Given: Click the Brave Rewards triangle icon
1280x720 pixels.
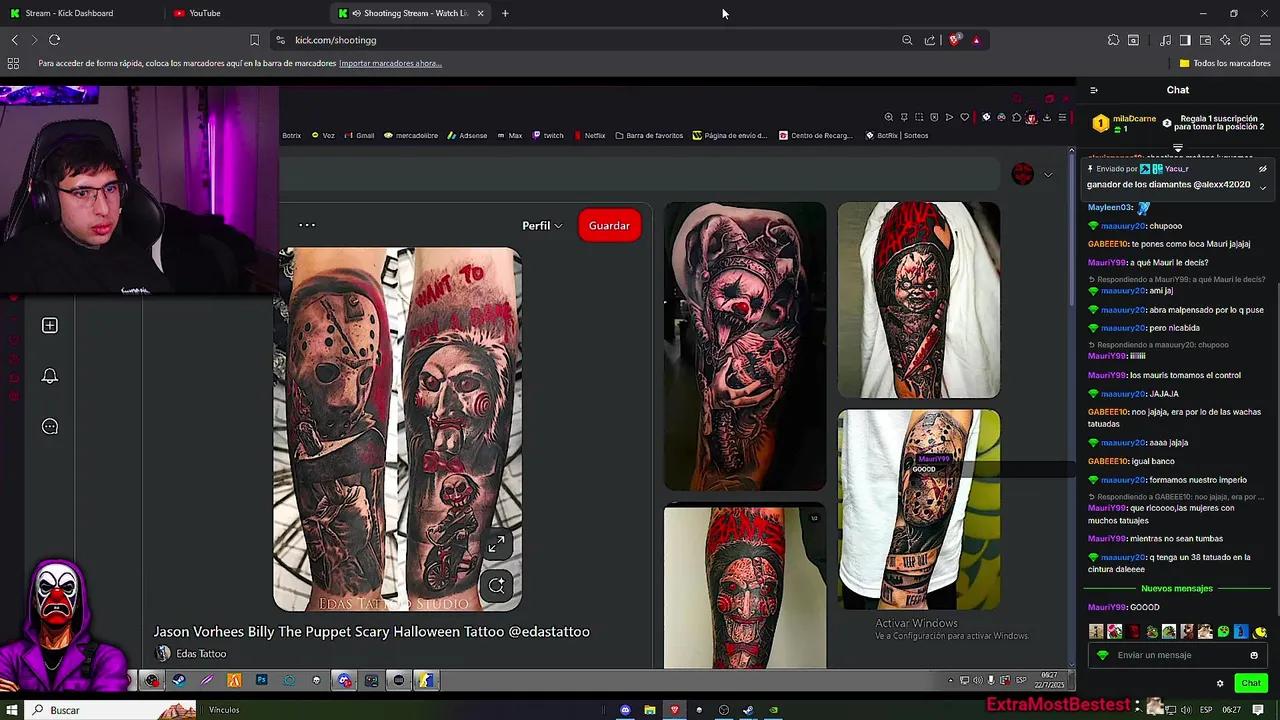Looking at the screenshot, I should pyautogui.click(x=976, y=40).
